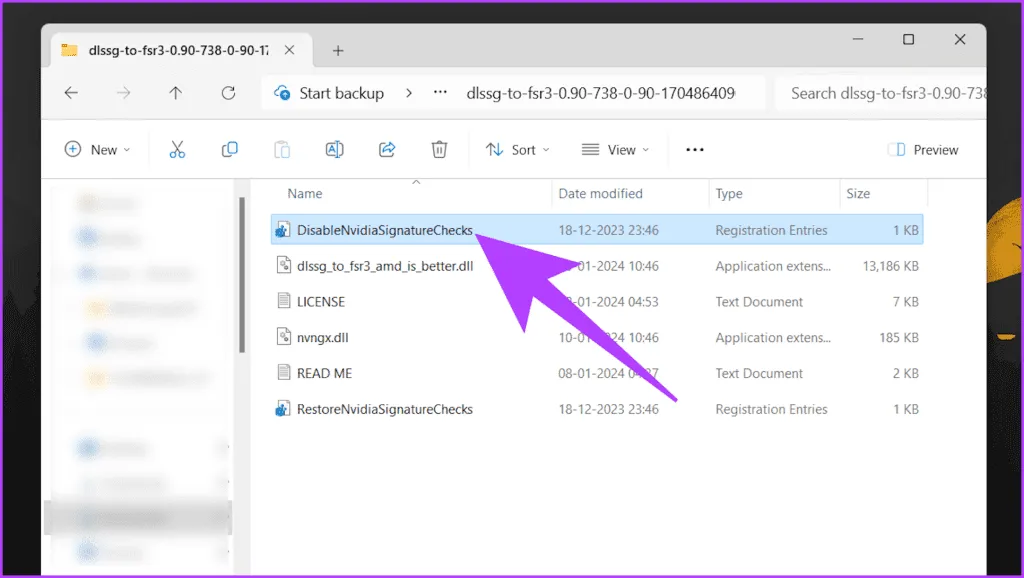Navigate back with the back arrow
The width and height of the screenshot is (1024, 578).
71,93
